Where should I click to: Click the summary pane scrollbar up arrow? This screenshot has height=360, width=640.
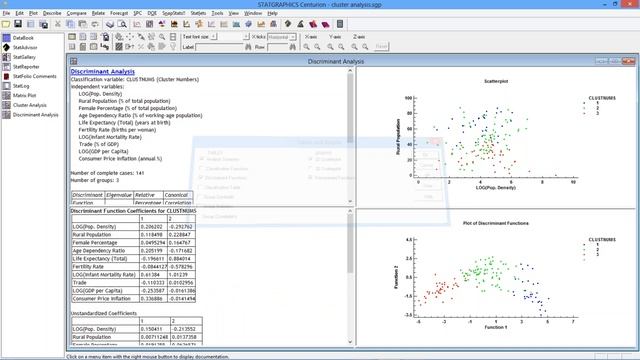click(350, 71)
